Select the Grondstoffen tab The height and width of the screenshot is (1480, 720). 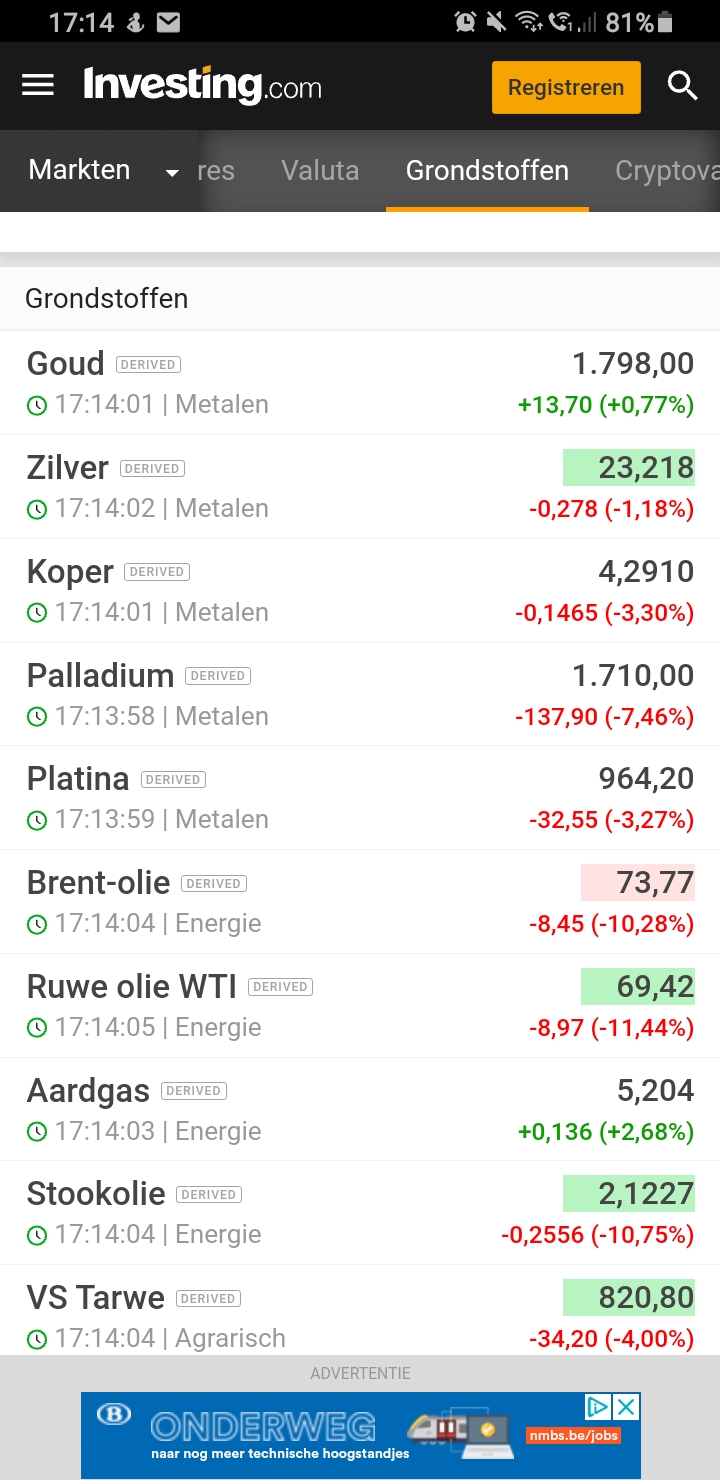point(487,170)
